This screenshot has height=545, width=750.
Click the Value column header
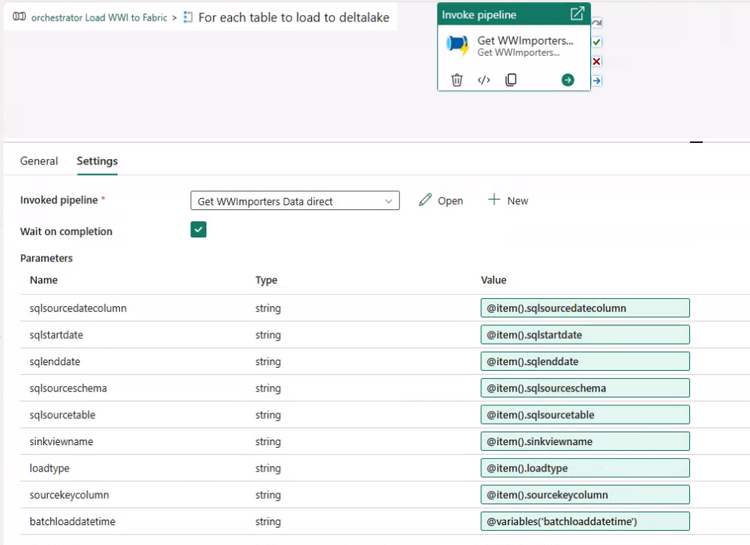tap(494, 280)
